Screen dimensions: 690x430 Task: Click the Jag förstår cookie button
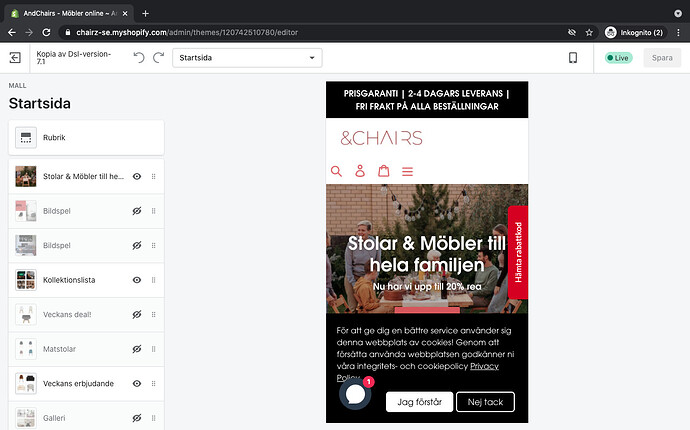[419, 402]
